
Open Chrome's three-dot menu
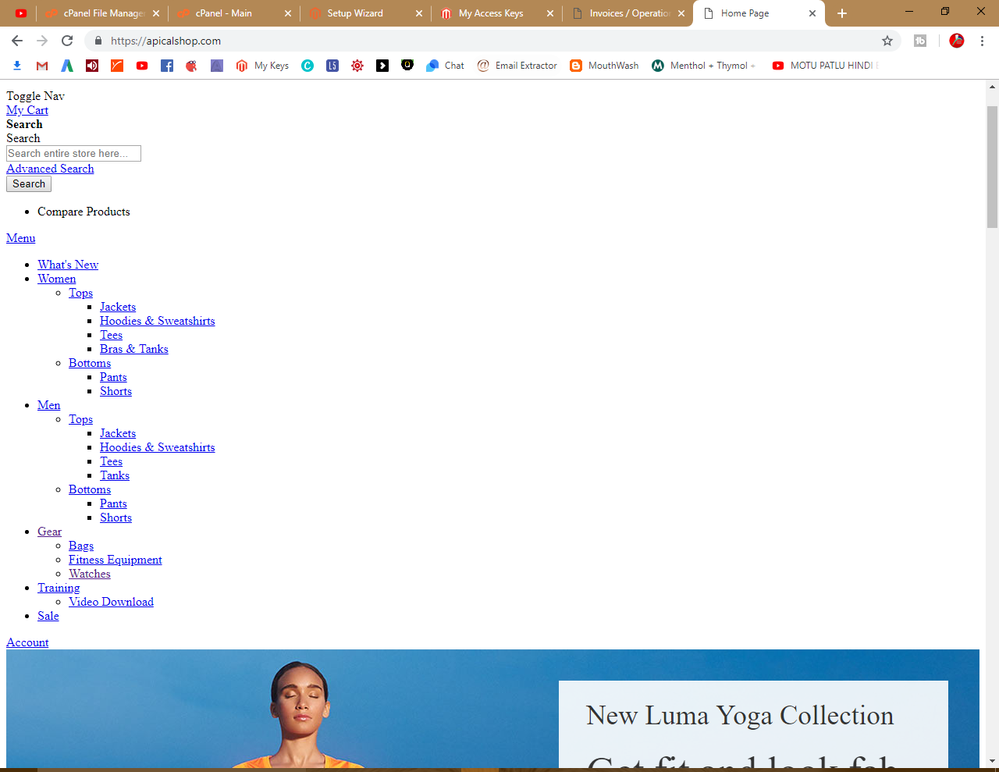[x=985, y=41]
